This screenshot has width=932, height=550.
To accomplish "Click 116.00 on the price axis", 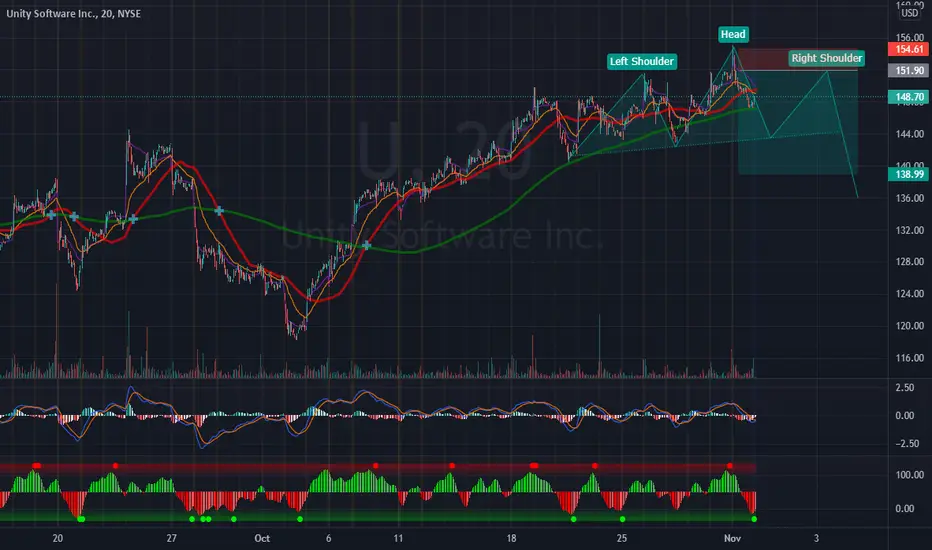I will [x=909, y=358].
